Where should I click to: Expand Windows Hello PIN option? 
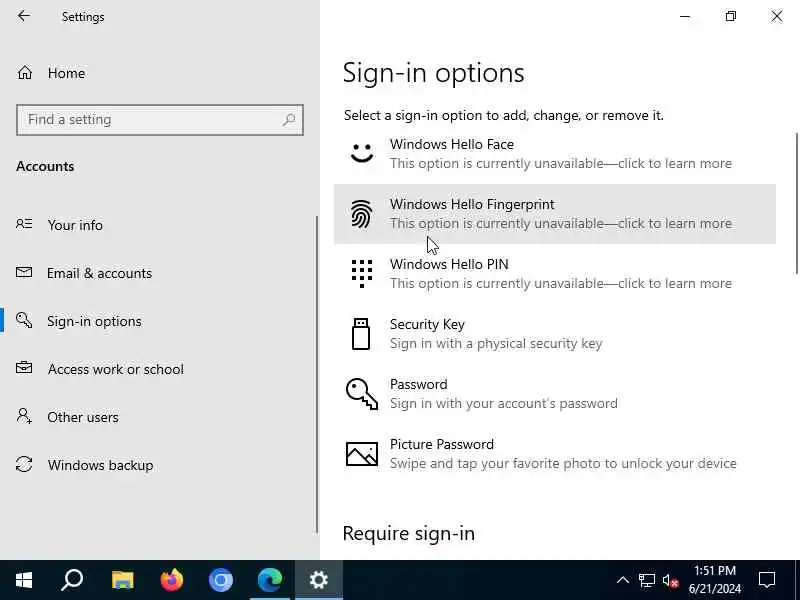555,274
